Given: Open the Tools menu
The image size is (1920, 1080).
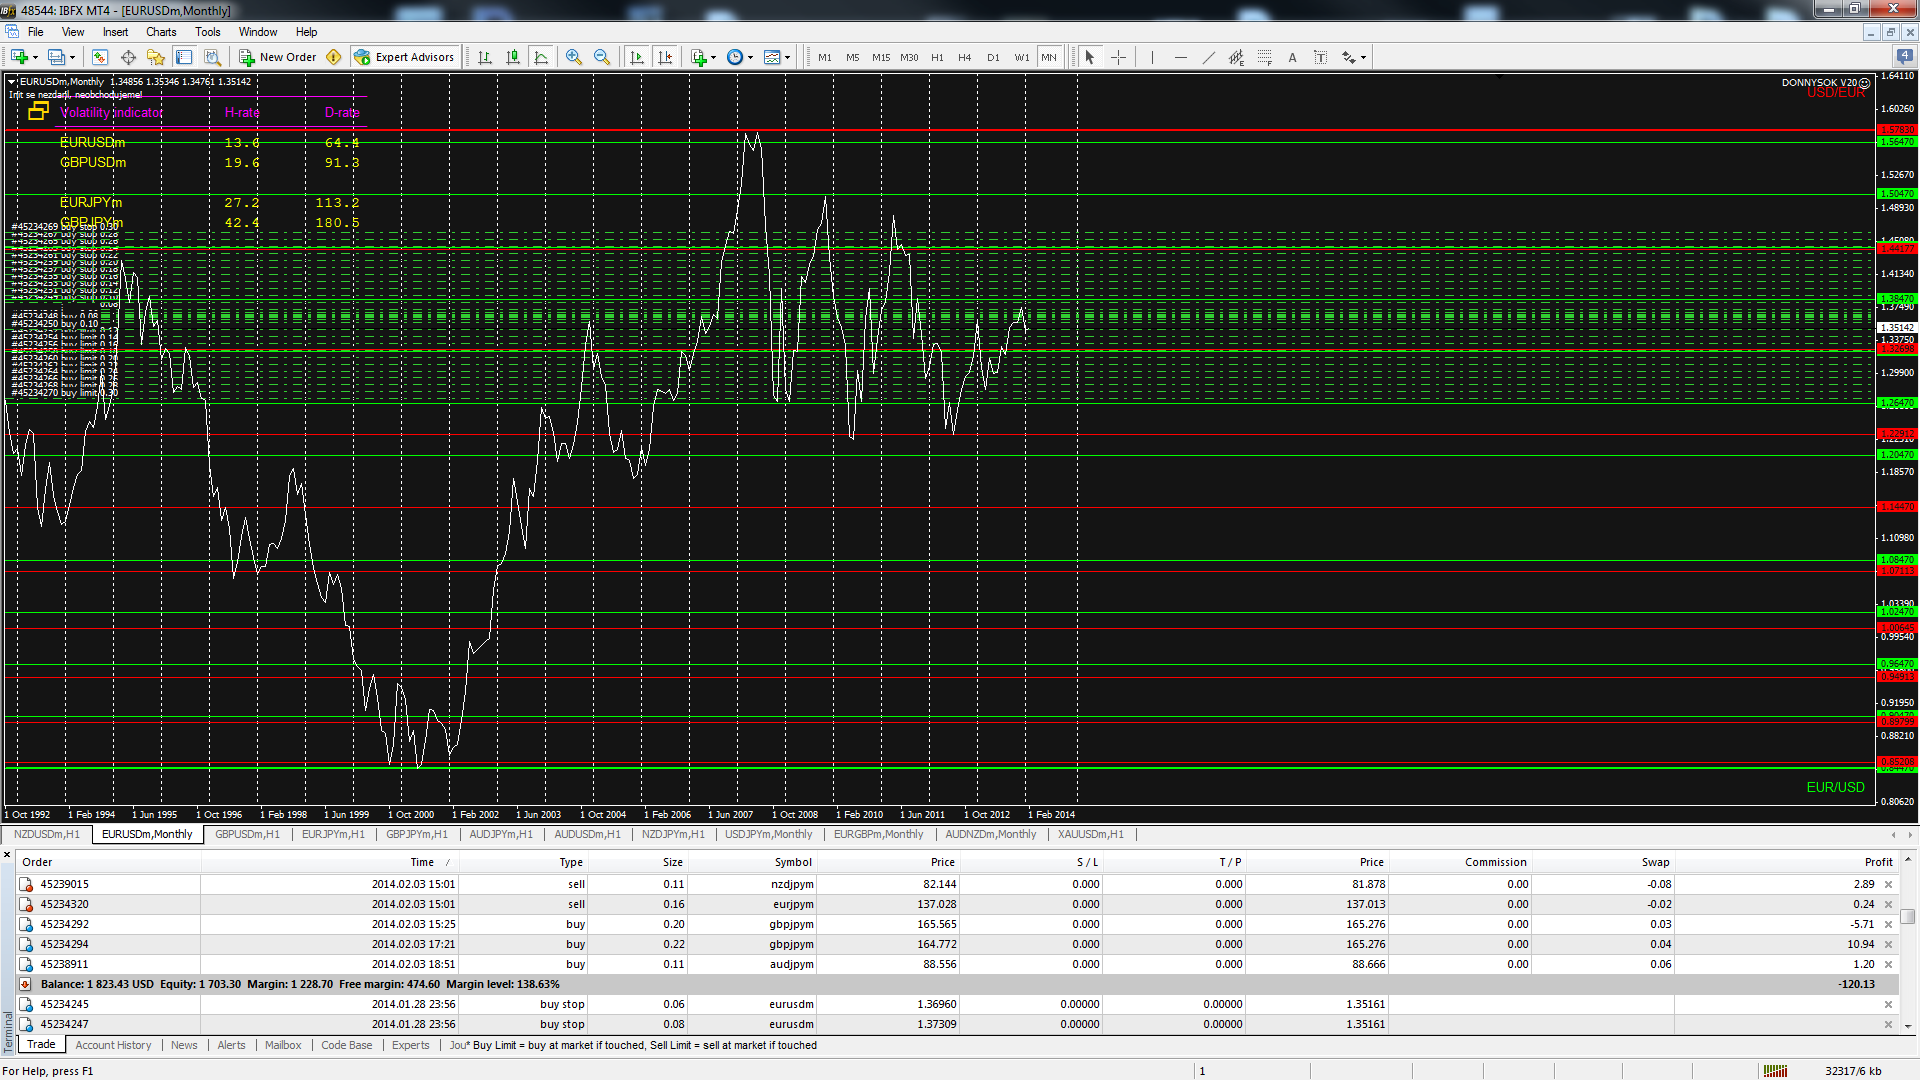Looking at the screenshot, I should 208,32.
